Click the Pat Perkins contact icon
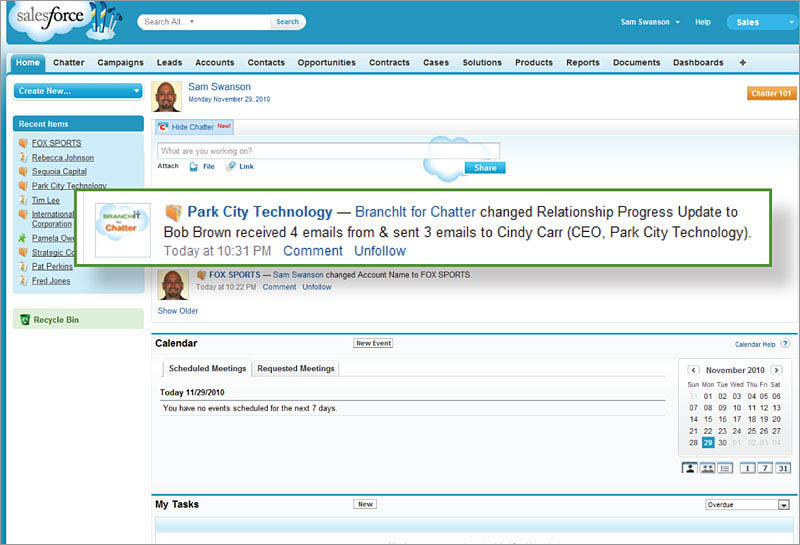800x545 pixels. [x=23, y=266]
